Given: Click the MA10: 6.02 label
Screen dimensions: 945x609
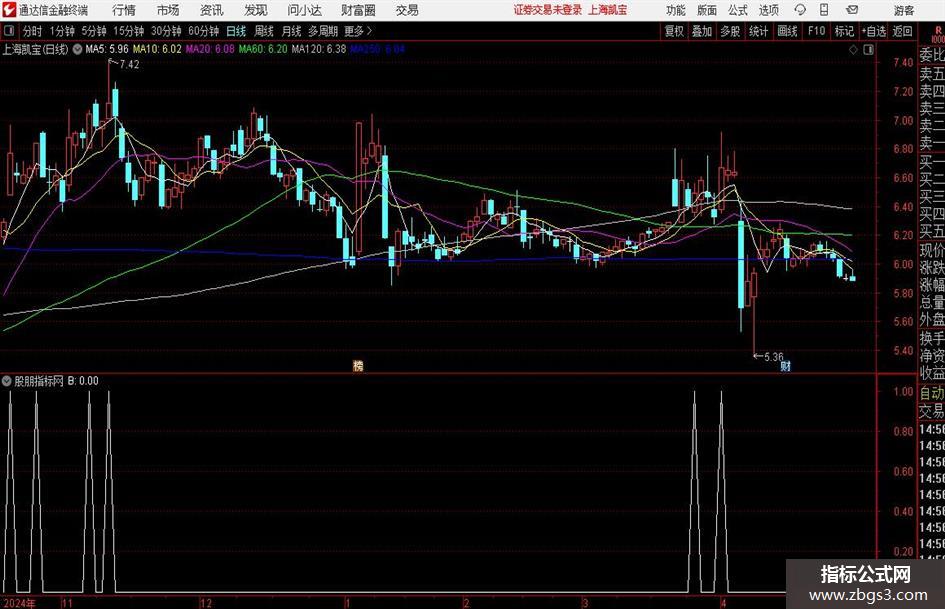Looking at the screenshot, I should pos(157,49).
